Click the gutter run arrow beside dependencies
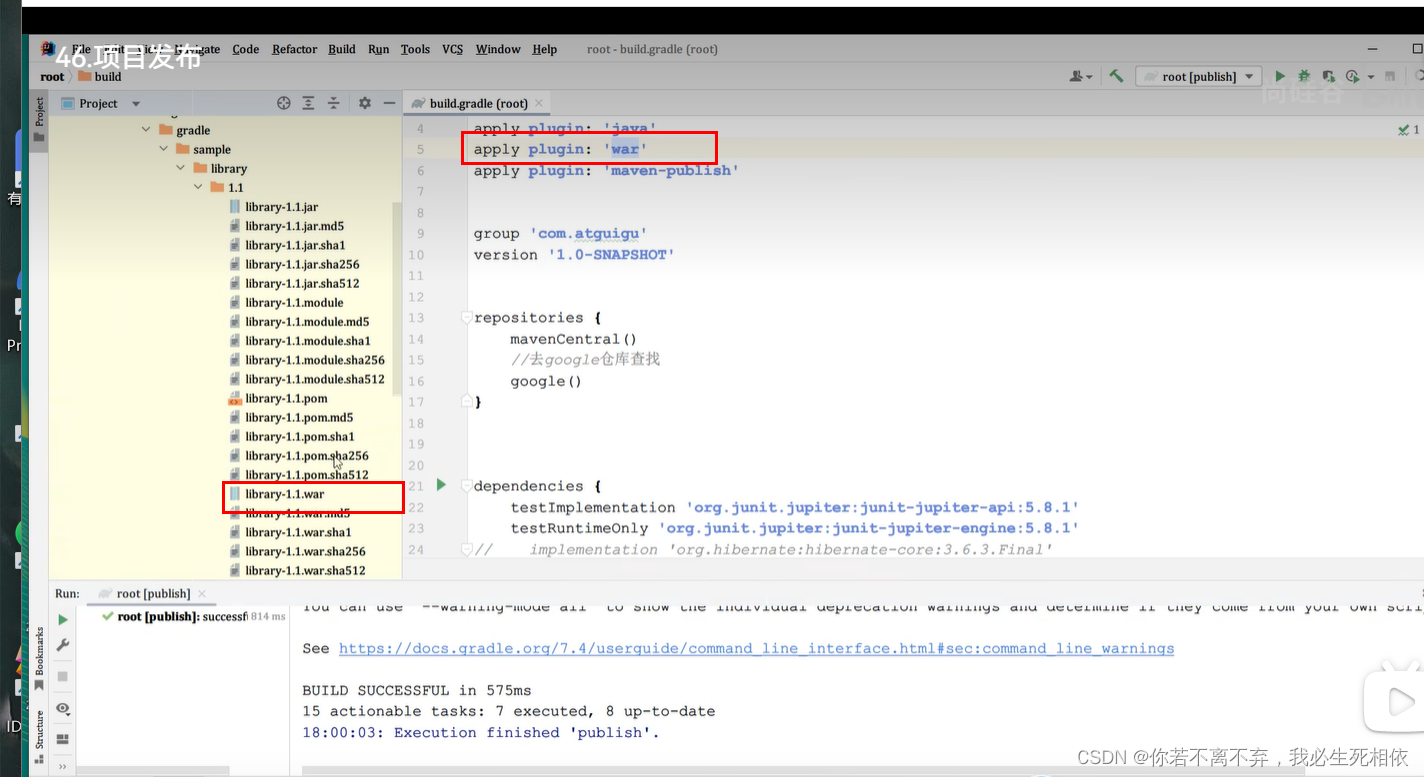The image size is (1424, 777). pos(441,485)
